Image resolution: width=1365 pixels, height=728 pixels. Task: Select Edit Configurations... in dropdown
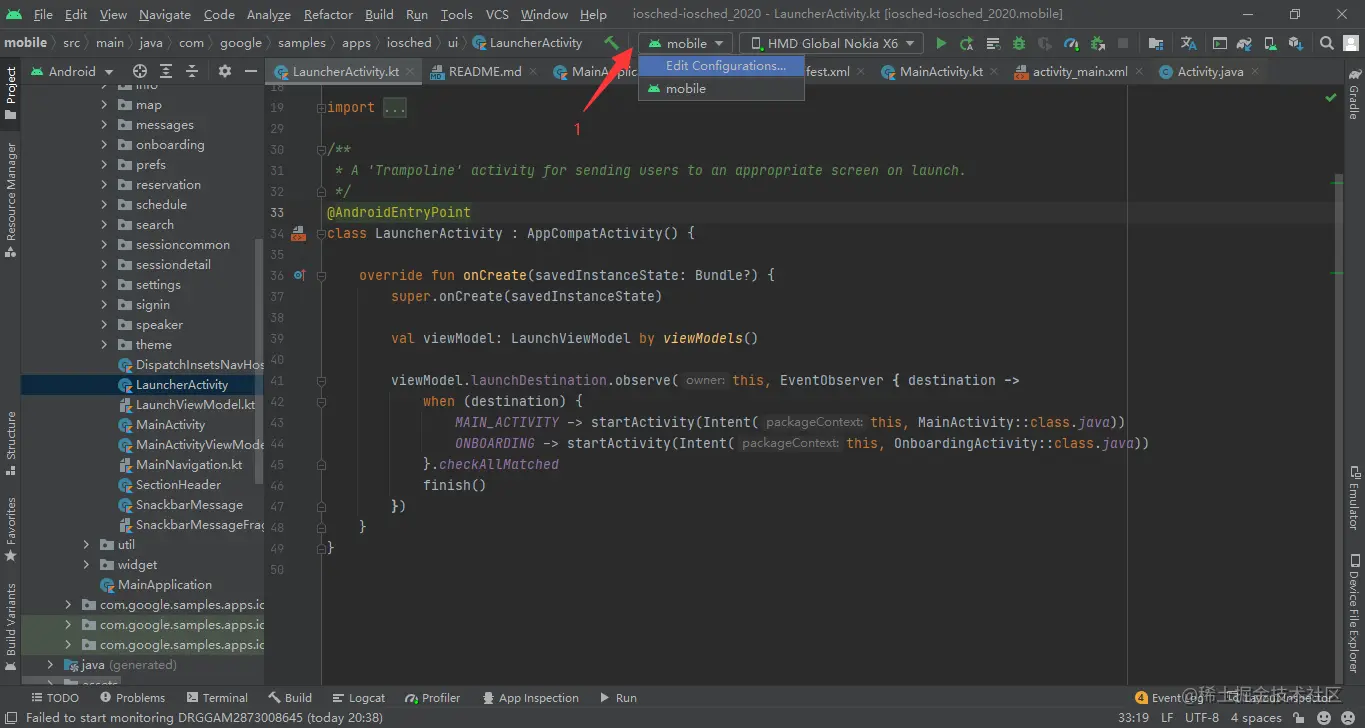(721, 66)
